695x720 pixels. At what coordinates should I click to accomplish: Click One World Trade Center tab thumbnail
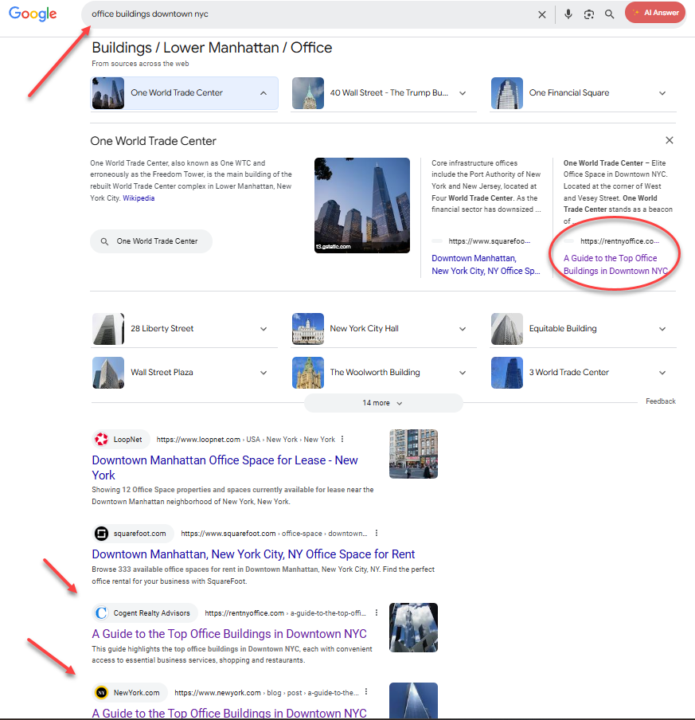(x=108, y=93)
